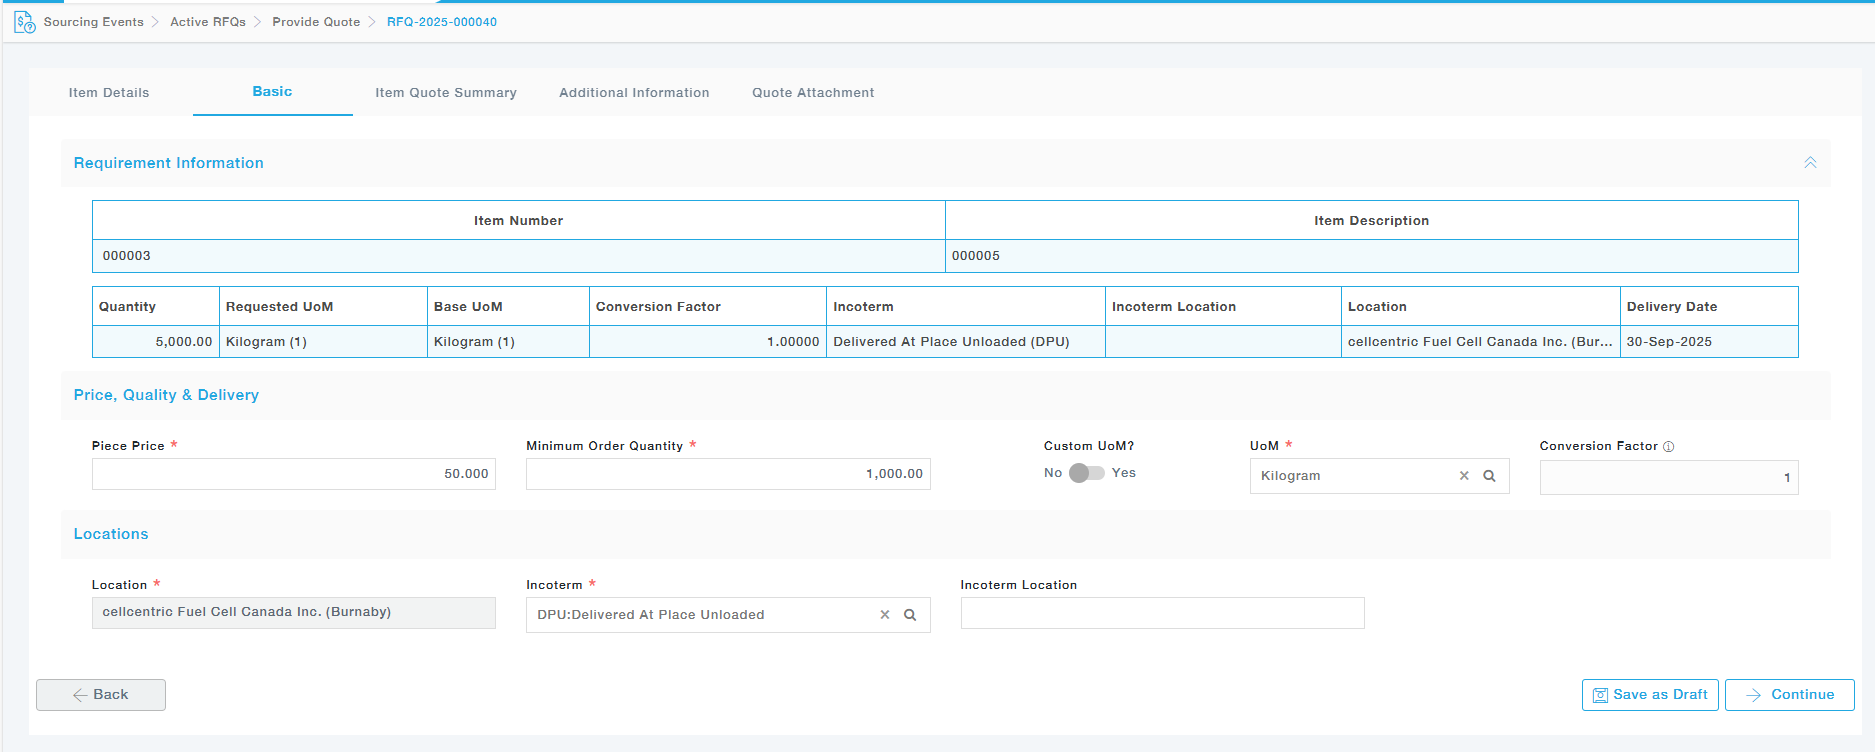The width and height of the screenshot is (1875, 752).
Task: Save the quote as draft
Action: click(1649, 695)
